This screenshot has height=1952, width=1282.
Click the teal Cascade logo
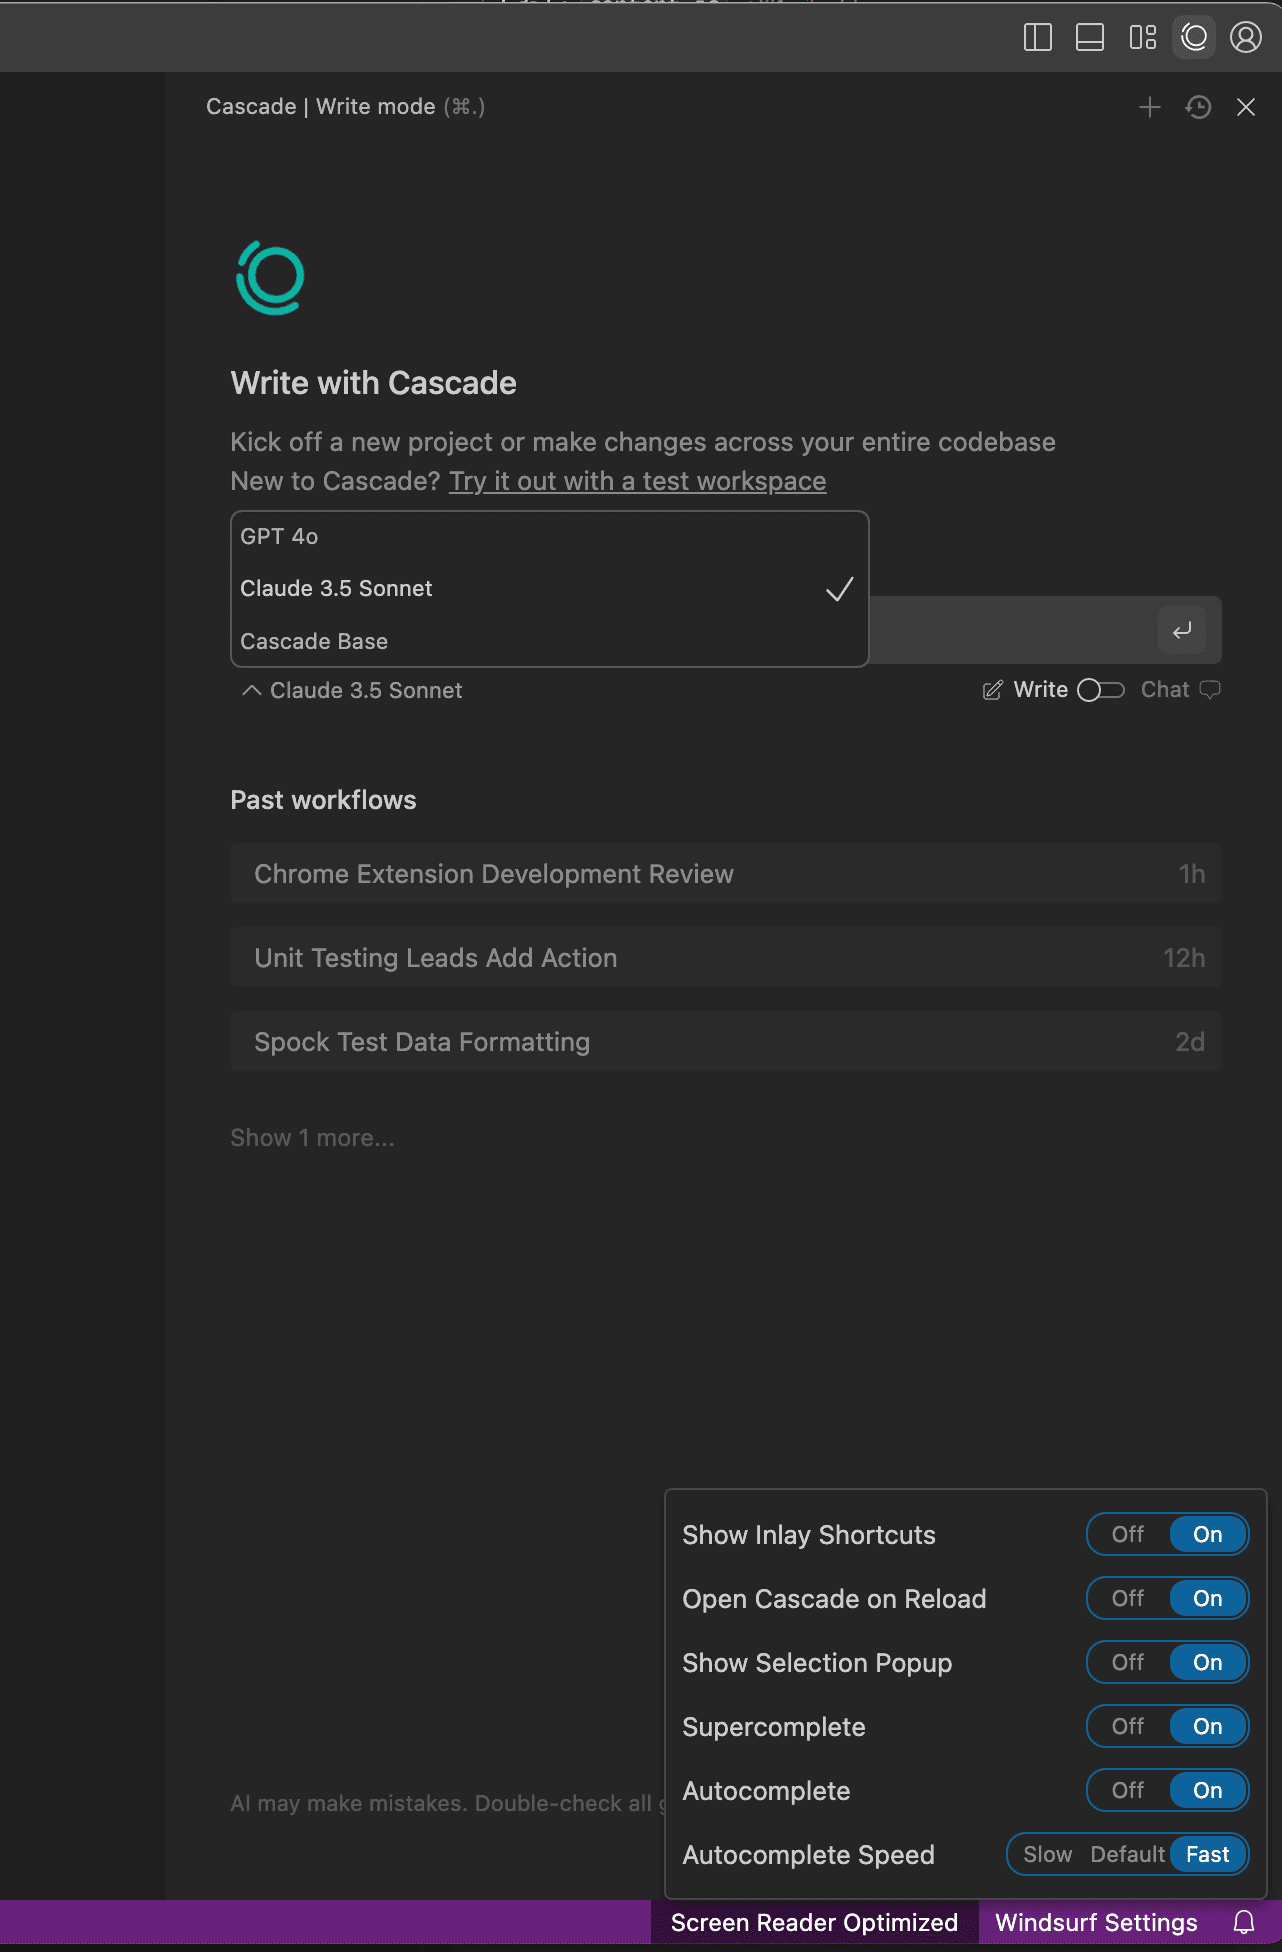pos(270,277)
